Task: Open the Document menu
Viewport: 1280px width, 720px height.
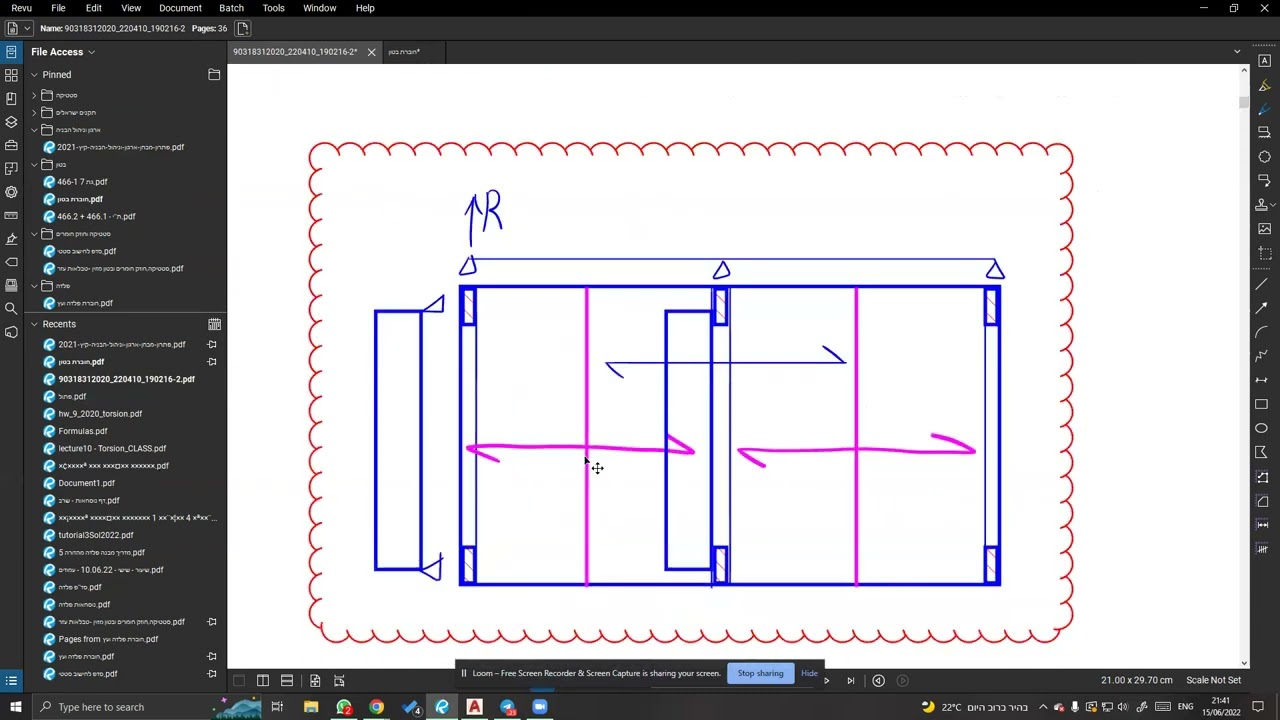Action: [x=180, y=8]
